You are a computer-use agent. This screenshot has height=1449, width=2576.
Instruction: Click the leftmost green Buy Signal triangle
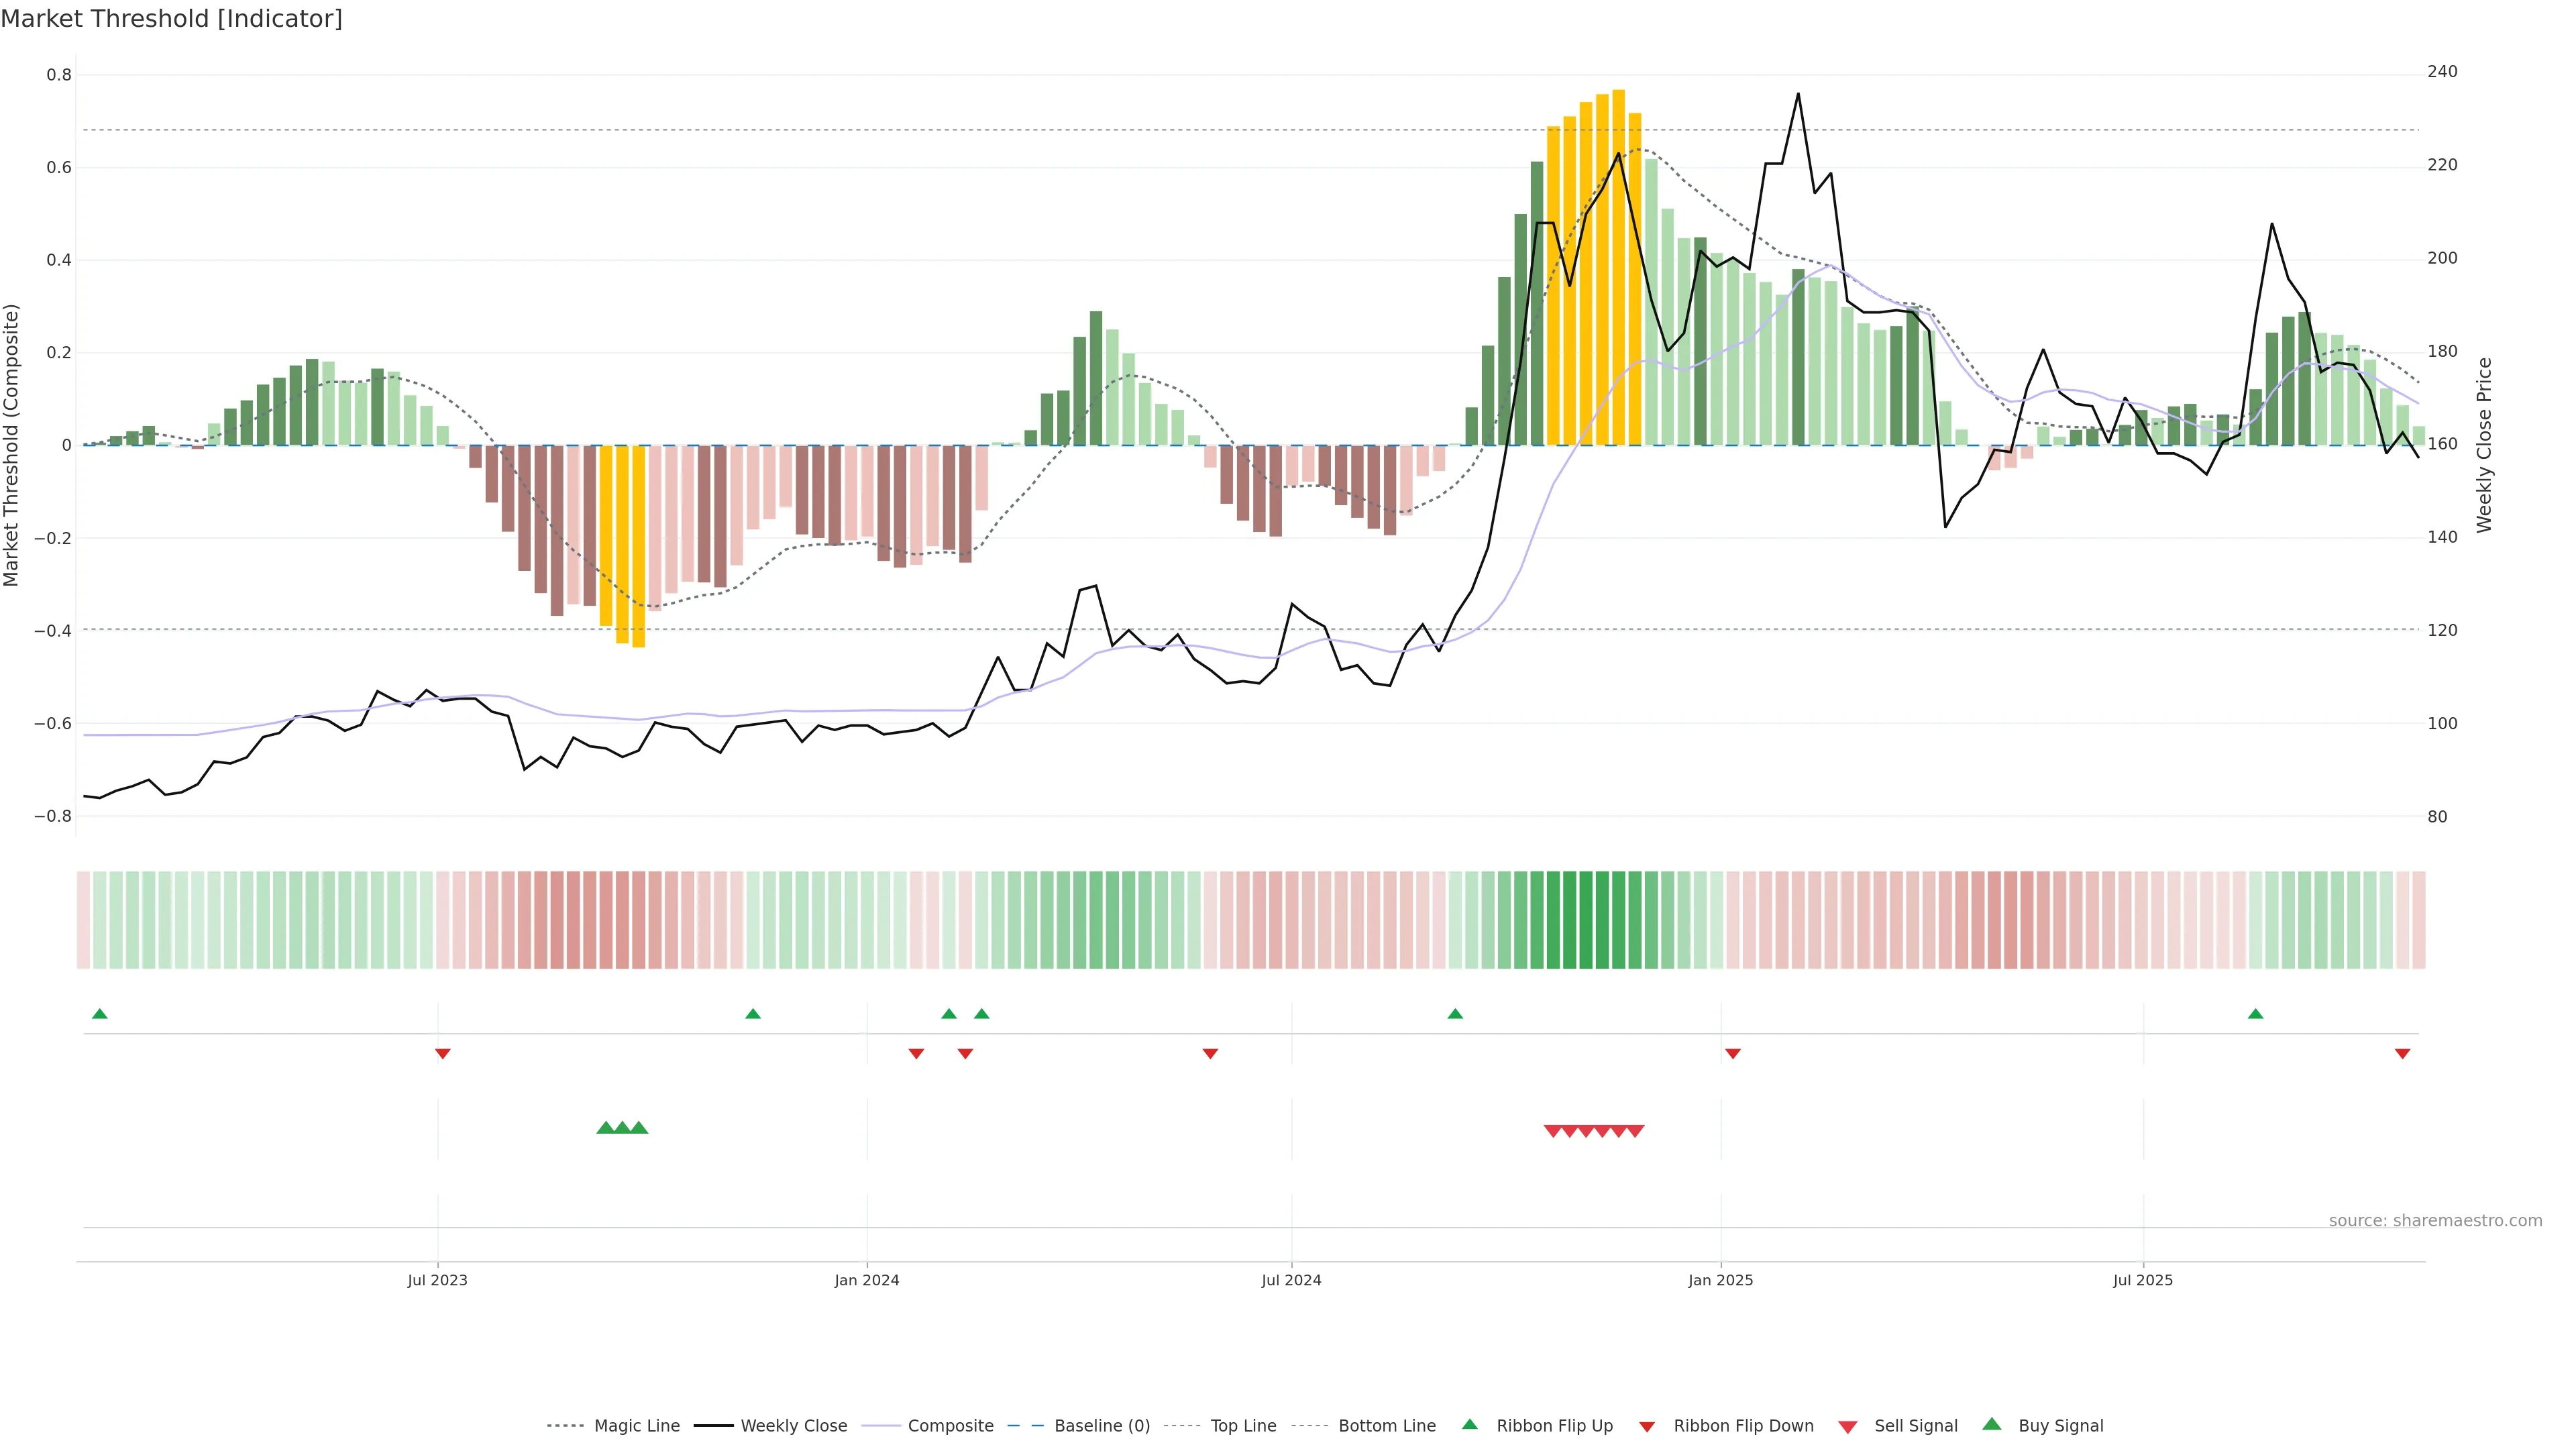coord(605,1128)
